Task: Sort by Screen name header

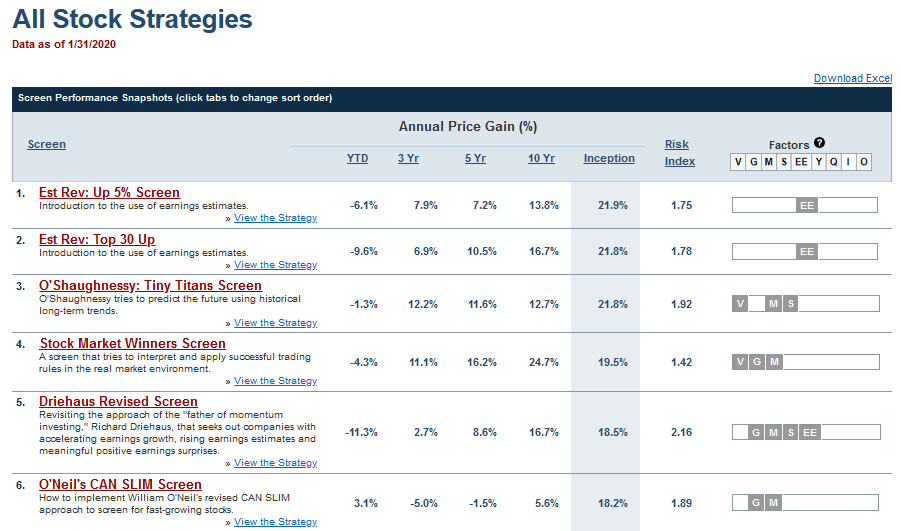Action: [47, 144]
